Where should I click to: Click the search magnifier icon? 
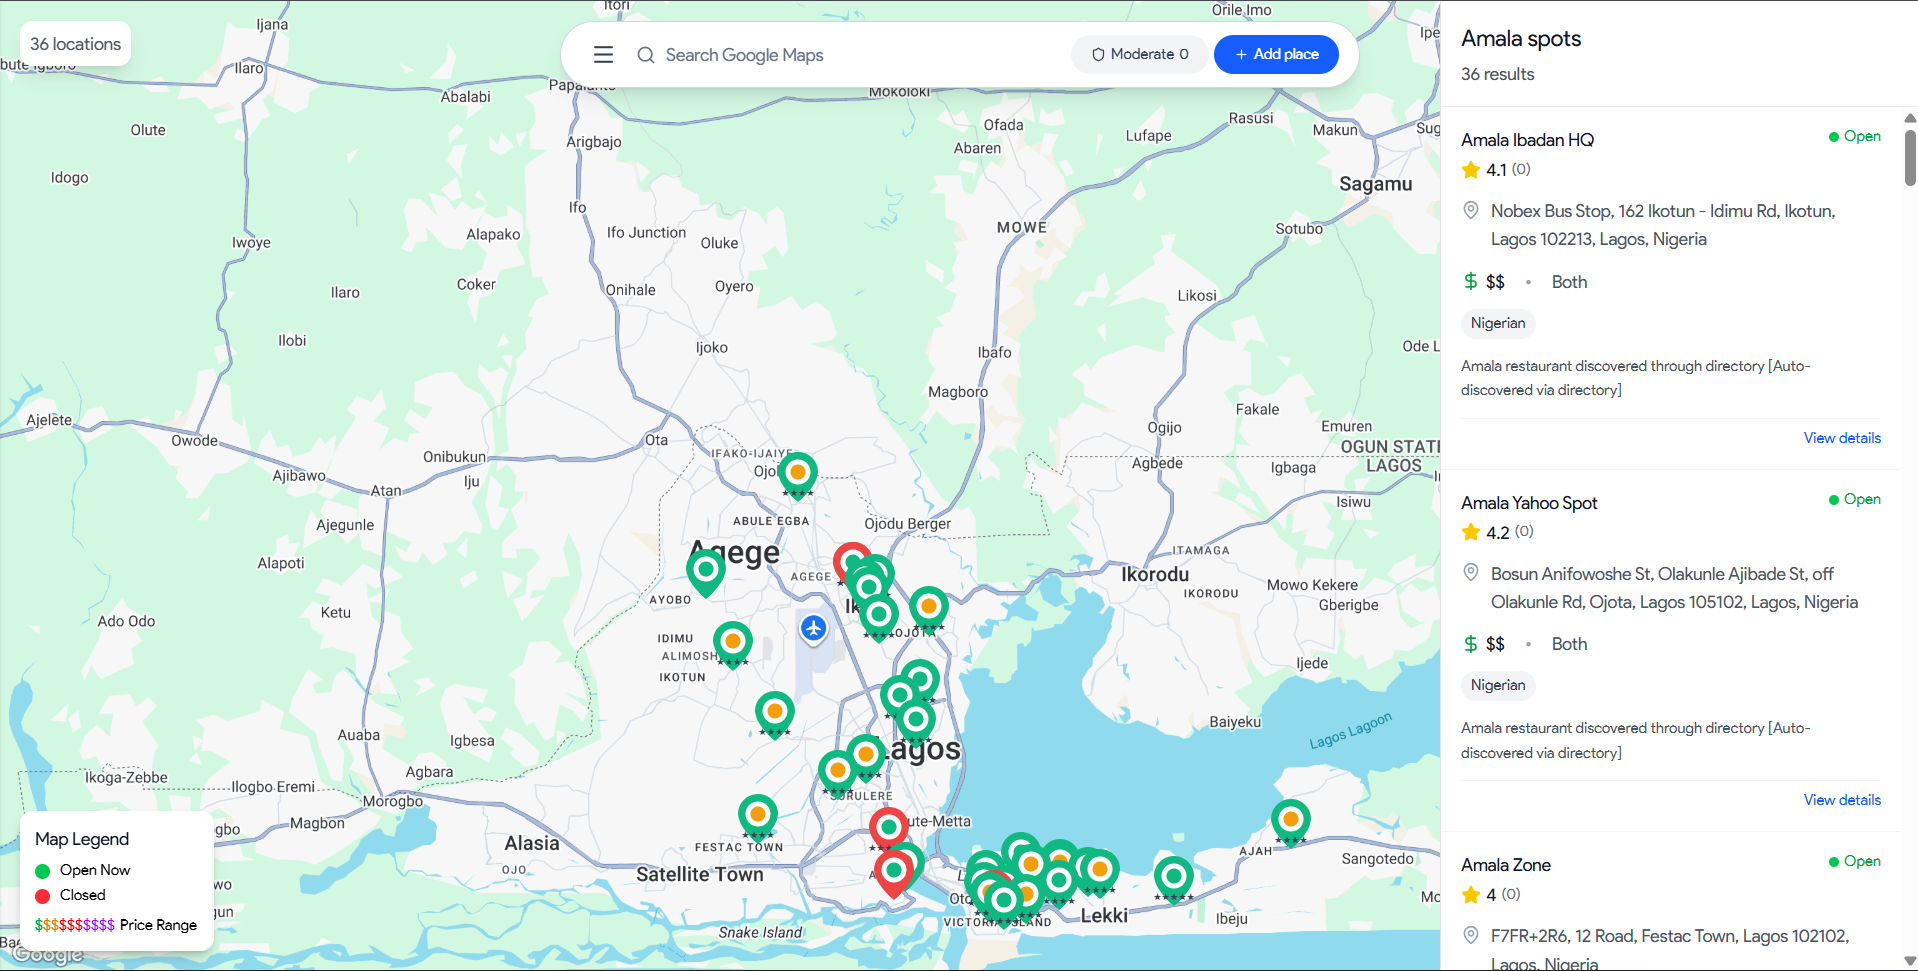click(x=646, y=55)
